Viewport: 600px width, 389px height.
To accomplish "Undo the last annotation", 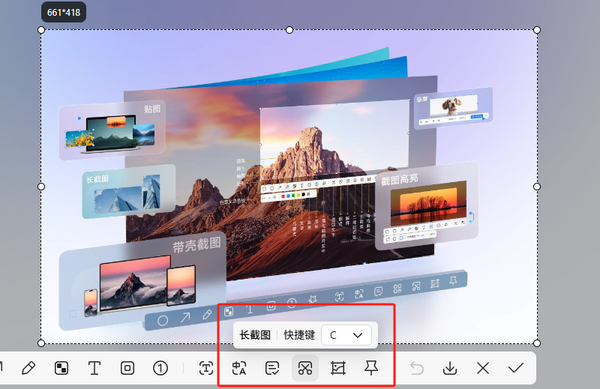I will (x=417, y=368).
